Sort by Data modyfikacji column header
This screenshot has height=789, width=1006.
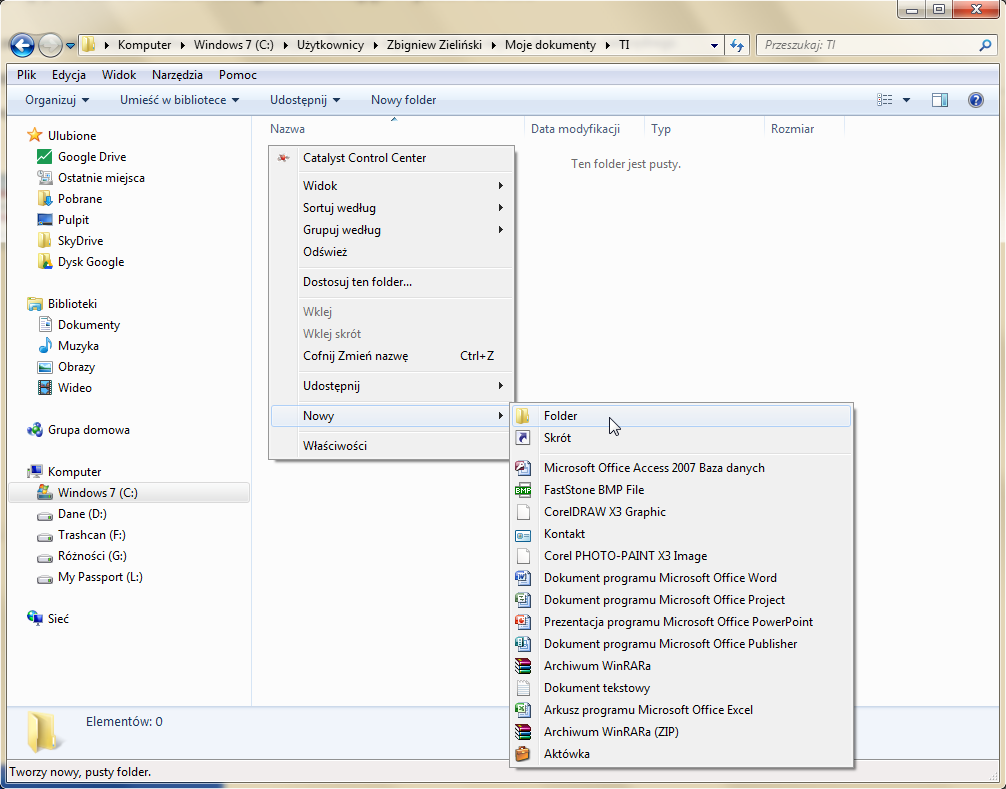pyautogui.click(x=575, y=129)
